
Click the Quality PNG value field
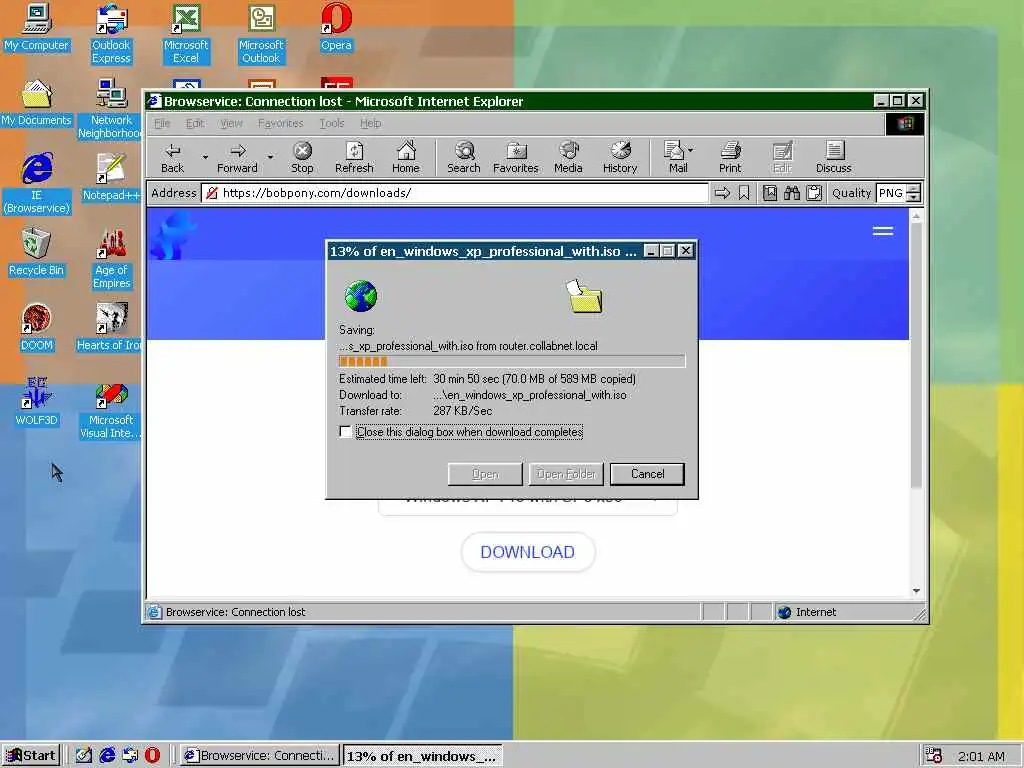pos(891,193)
